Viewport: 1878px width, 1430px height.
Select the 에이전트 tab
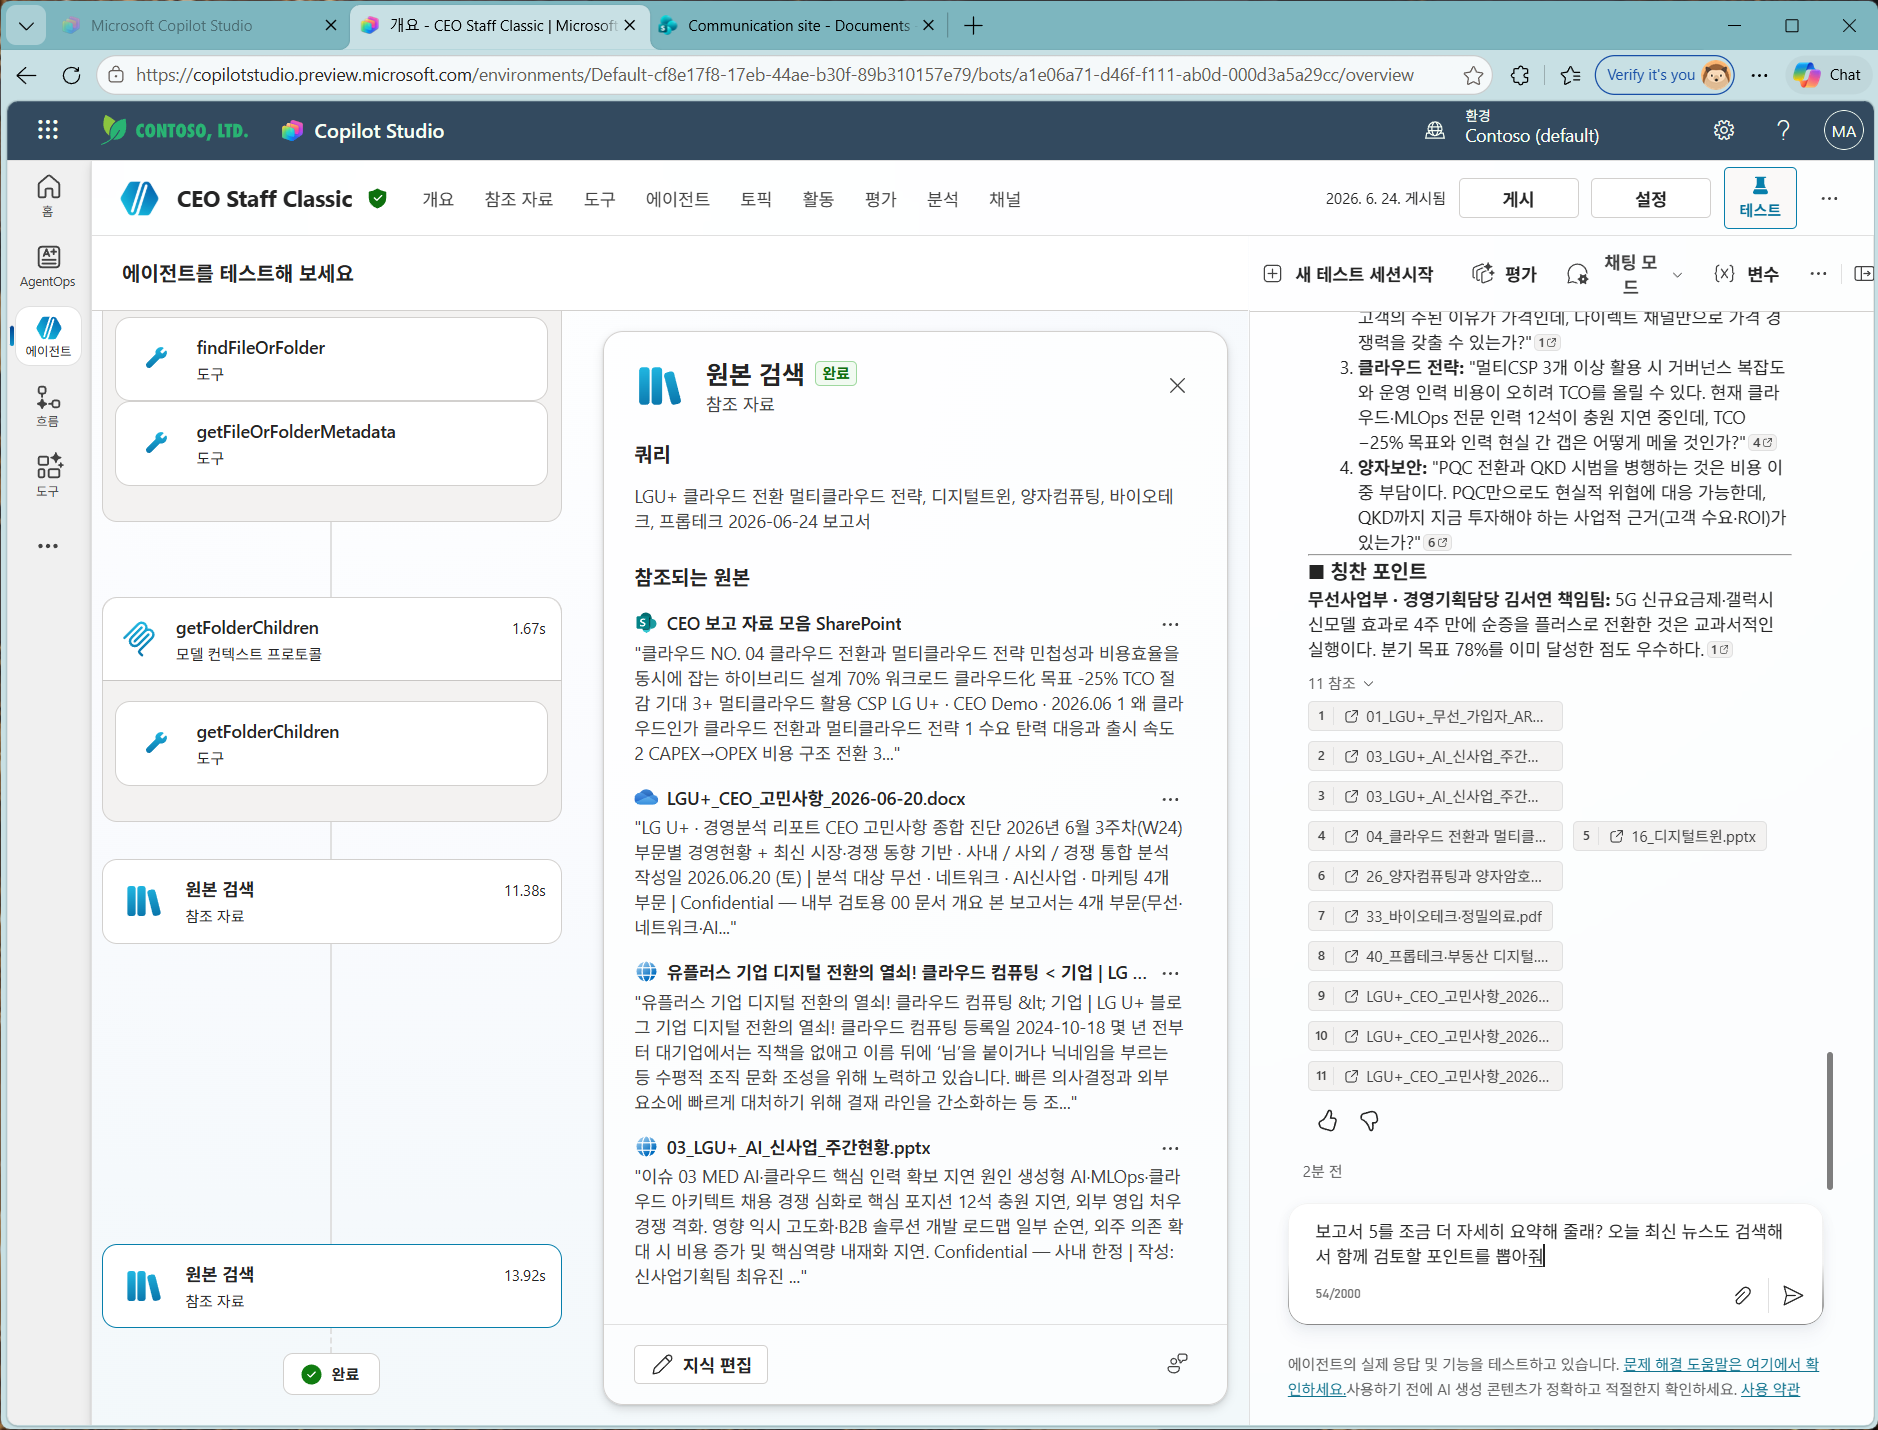coord(678,199)
